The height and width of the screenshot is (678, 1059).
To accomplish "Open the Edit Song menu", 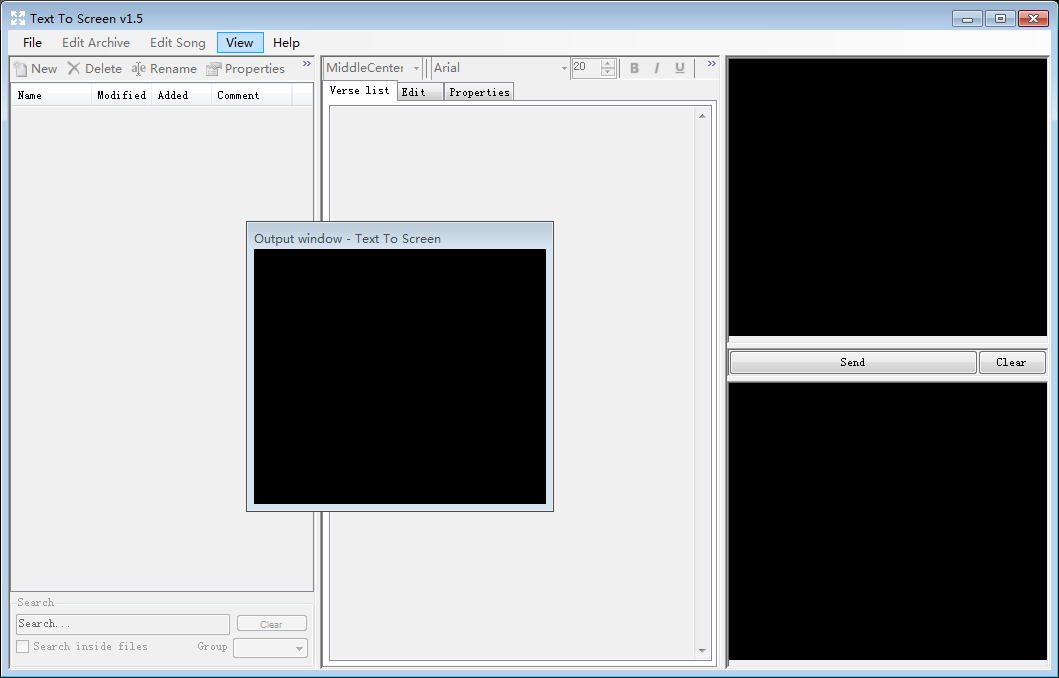I will pyautogui.click(x=178, y=43).
